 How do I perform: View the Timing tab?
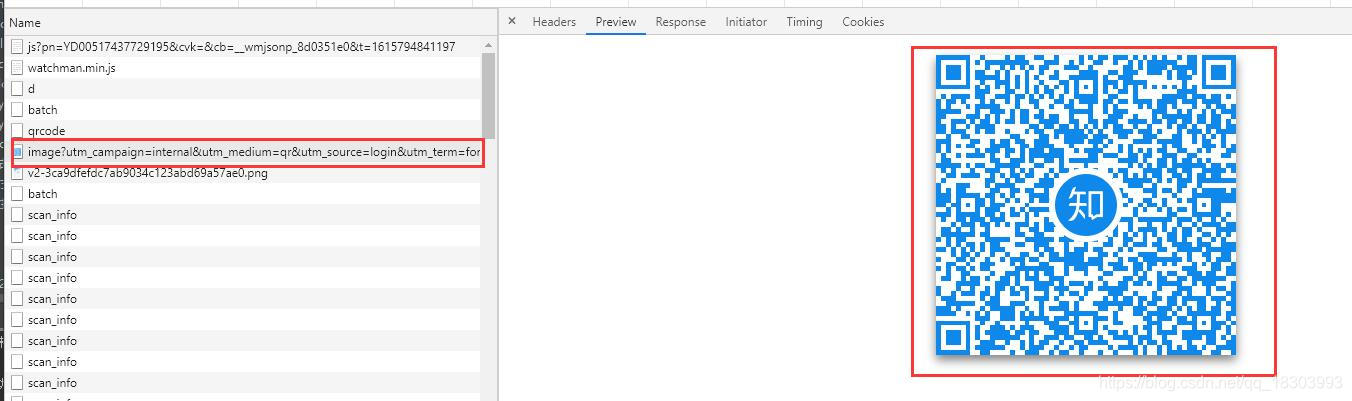pyautogui.click(x=804, y=22)
